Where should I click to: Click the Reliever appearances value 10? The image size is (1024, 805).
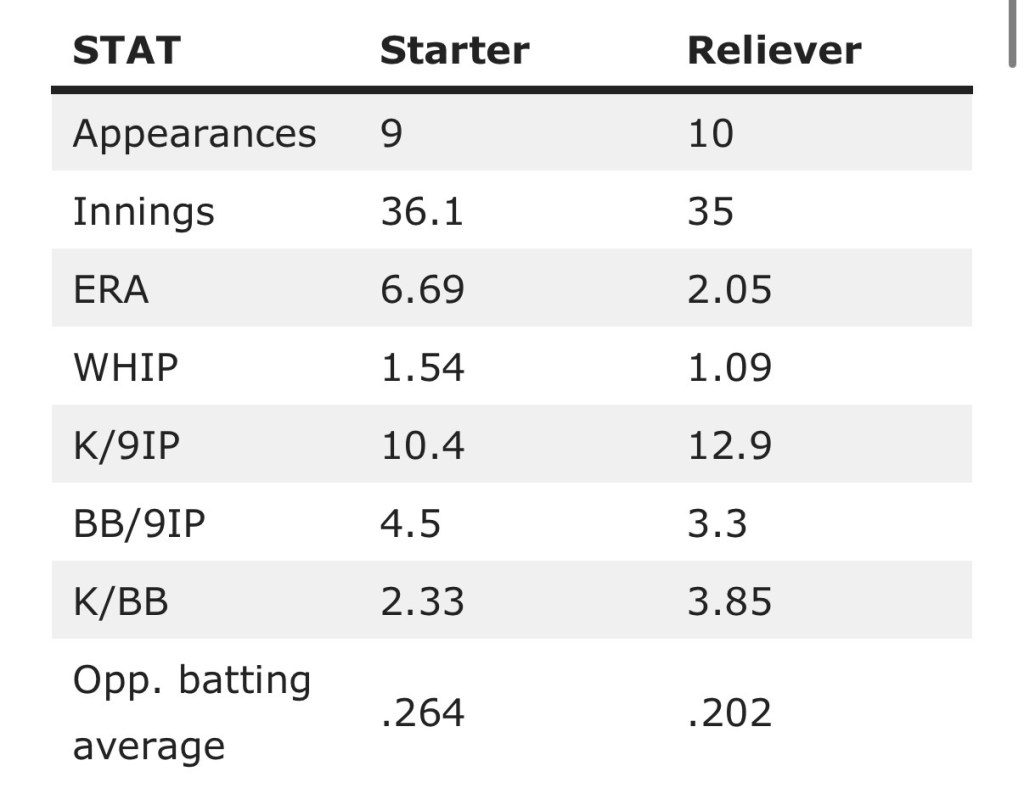(710, 133)
